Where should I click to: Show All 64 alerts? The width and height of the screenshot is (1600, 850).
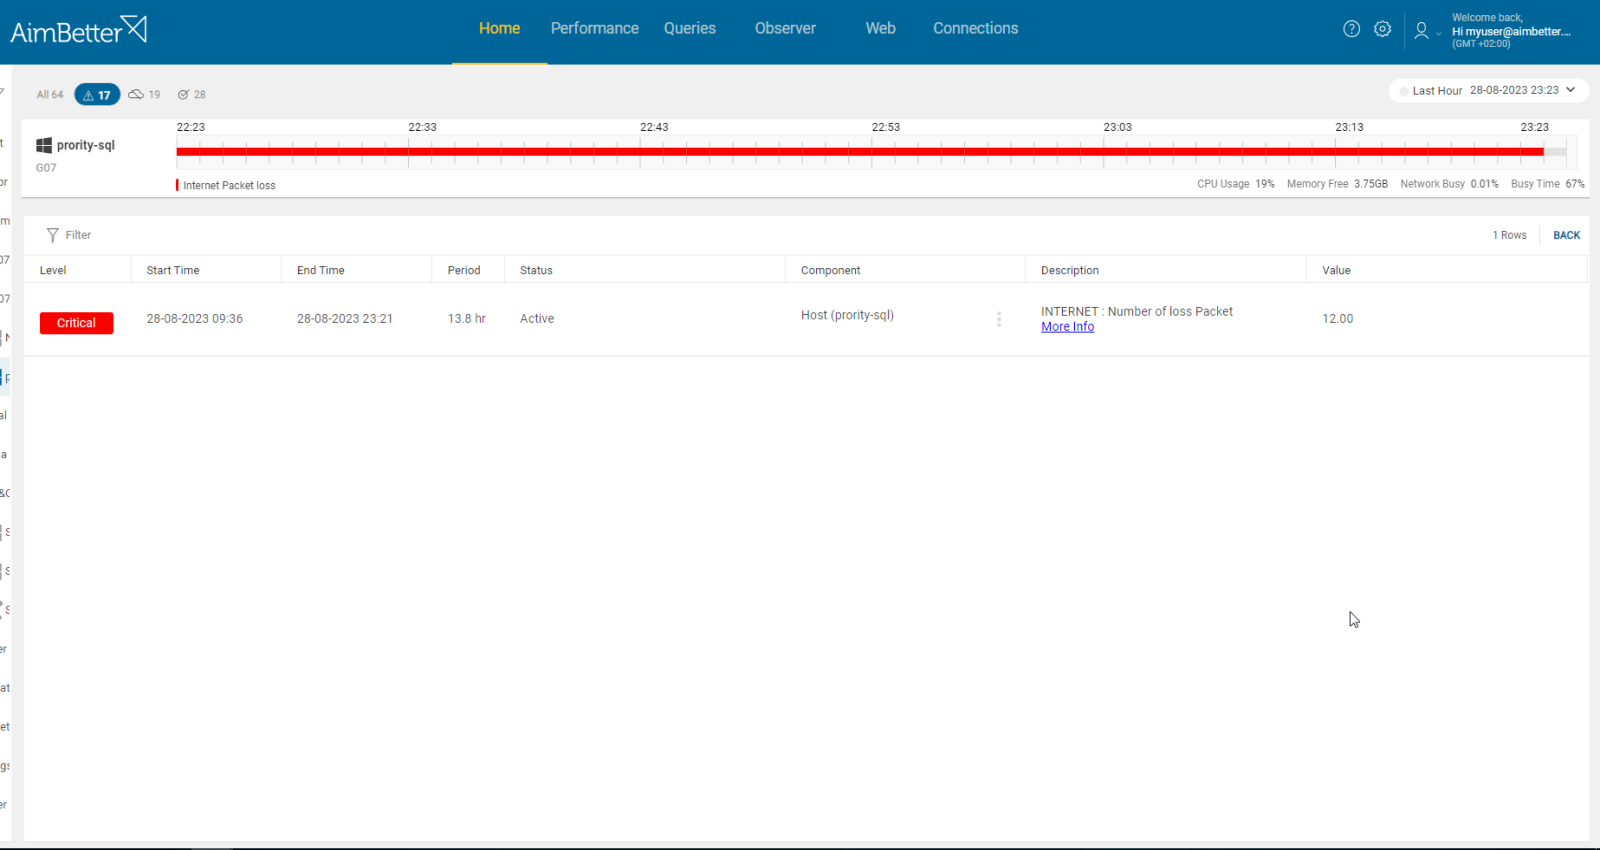(x=50, y=95)
